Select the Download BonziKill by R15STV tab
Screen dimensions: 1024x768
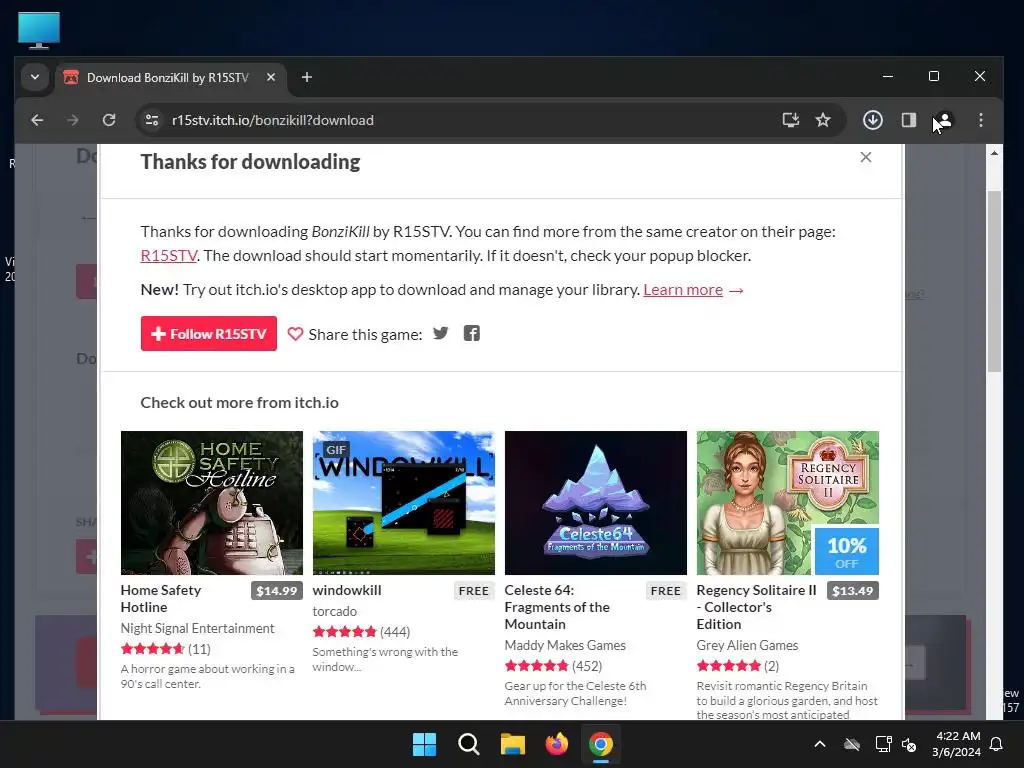pyautogui.click(x=171, y=78)
